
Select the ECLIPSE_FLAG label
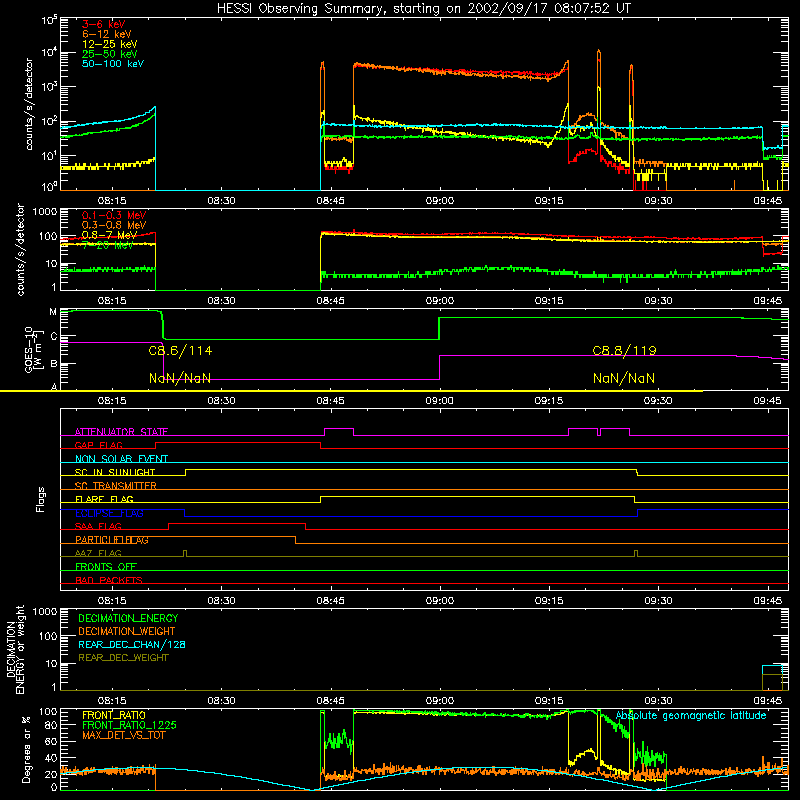[x=109, y=513]
